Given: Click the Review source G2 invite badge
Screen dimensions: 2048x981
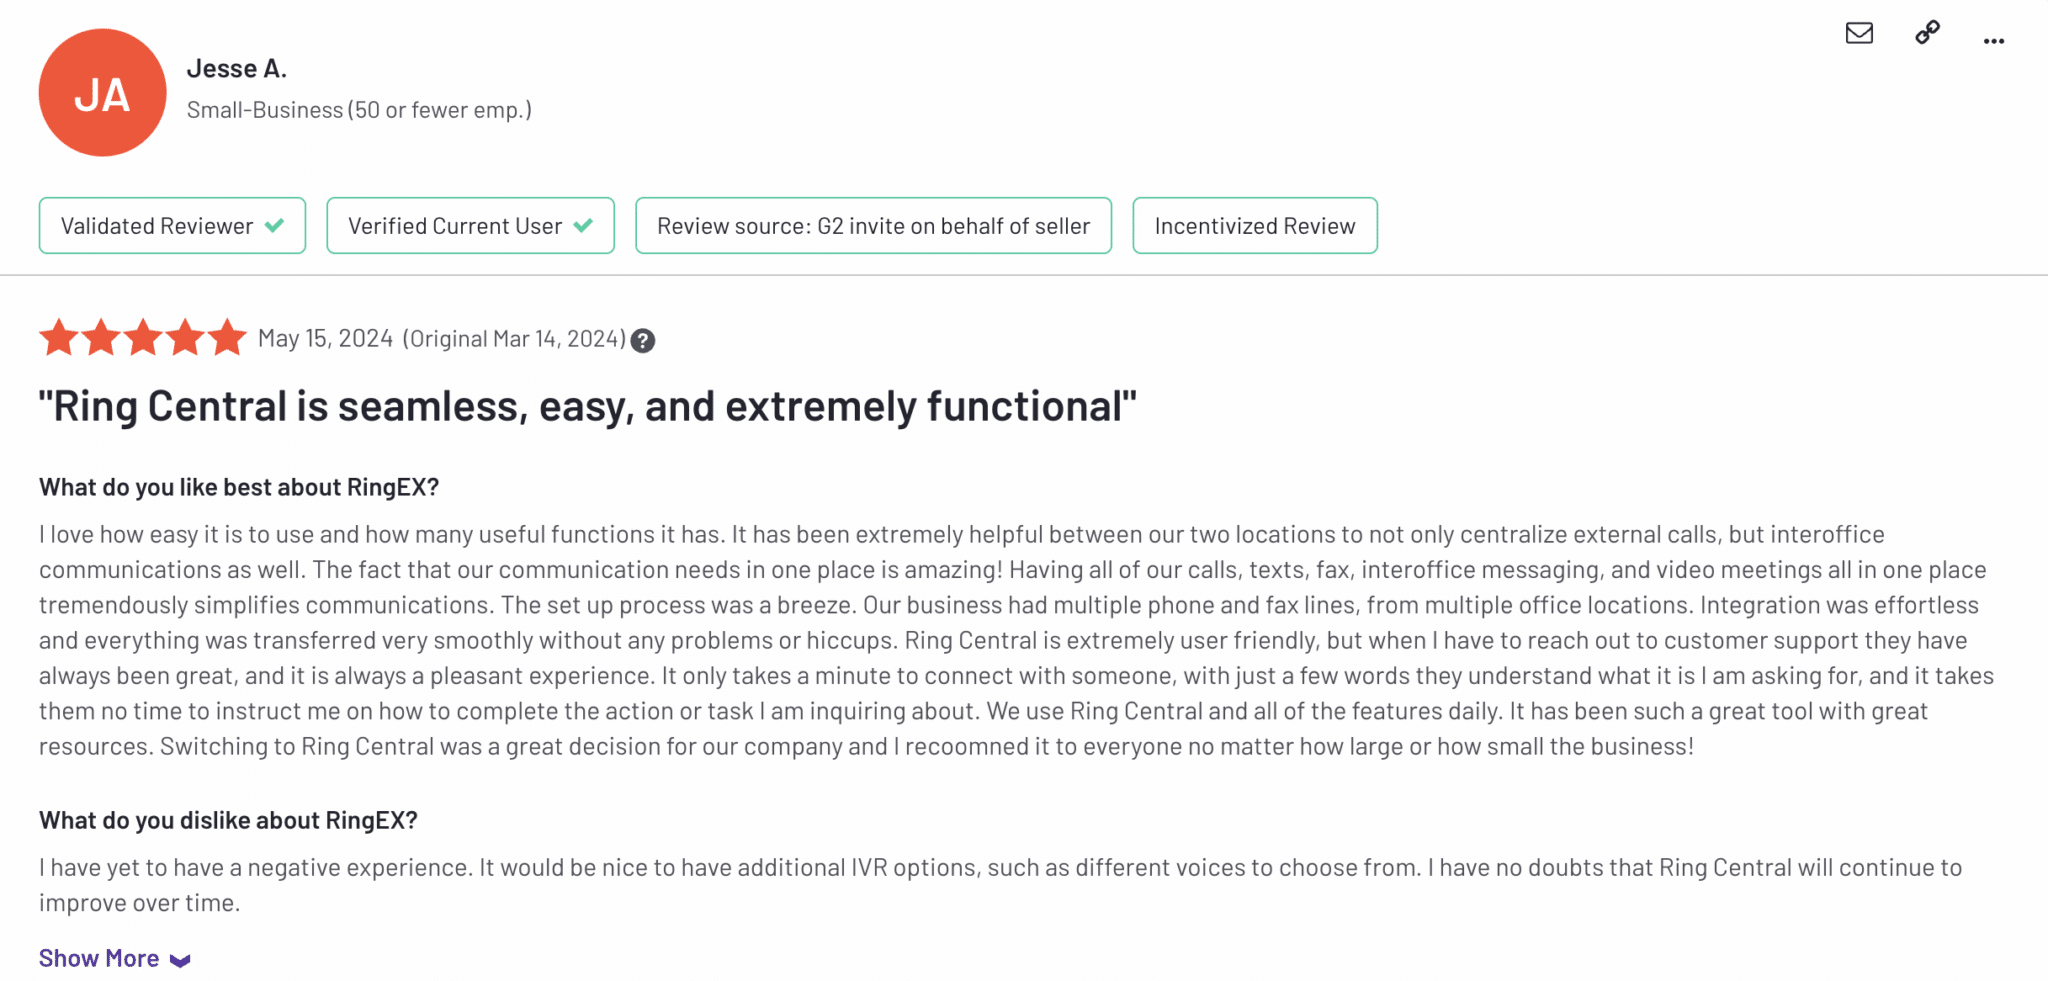Looking at the screenshot, I should (873, 226).
